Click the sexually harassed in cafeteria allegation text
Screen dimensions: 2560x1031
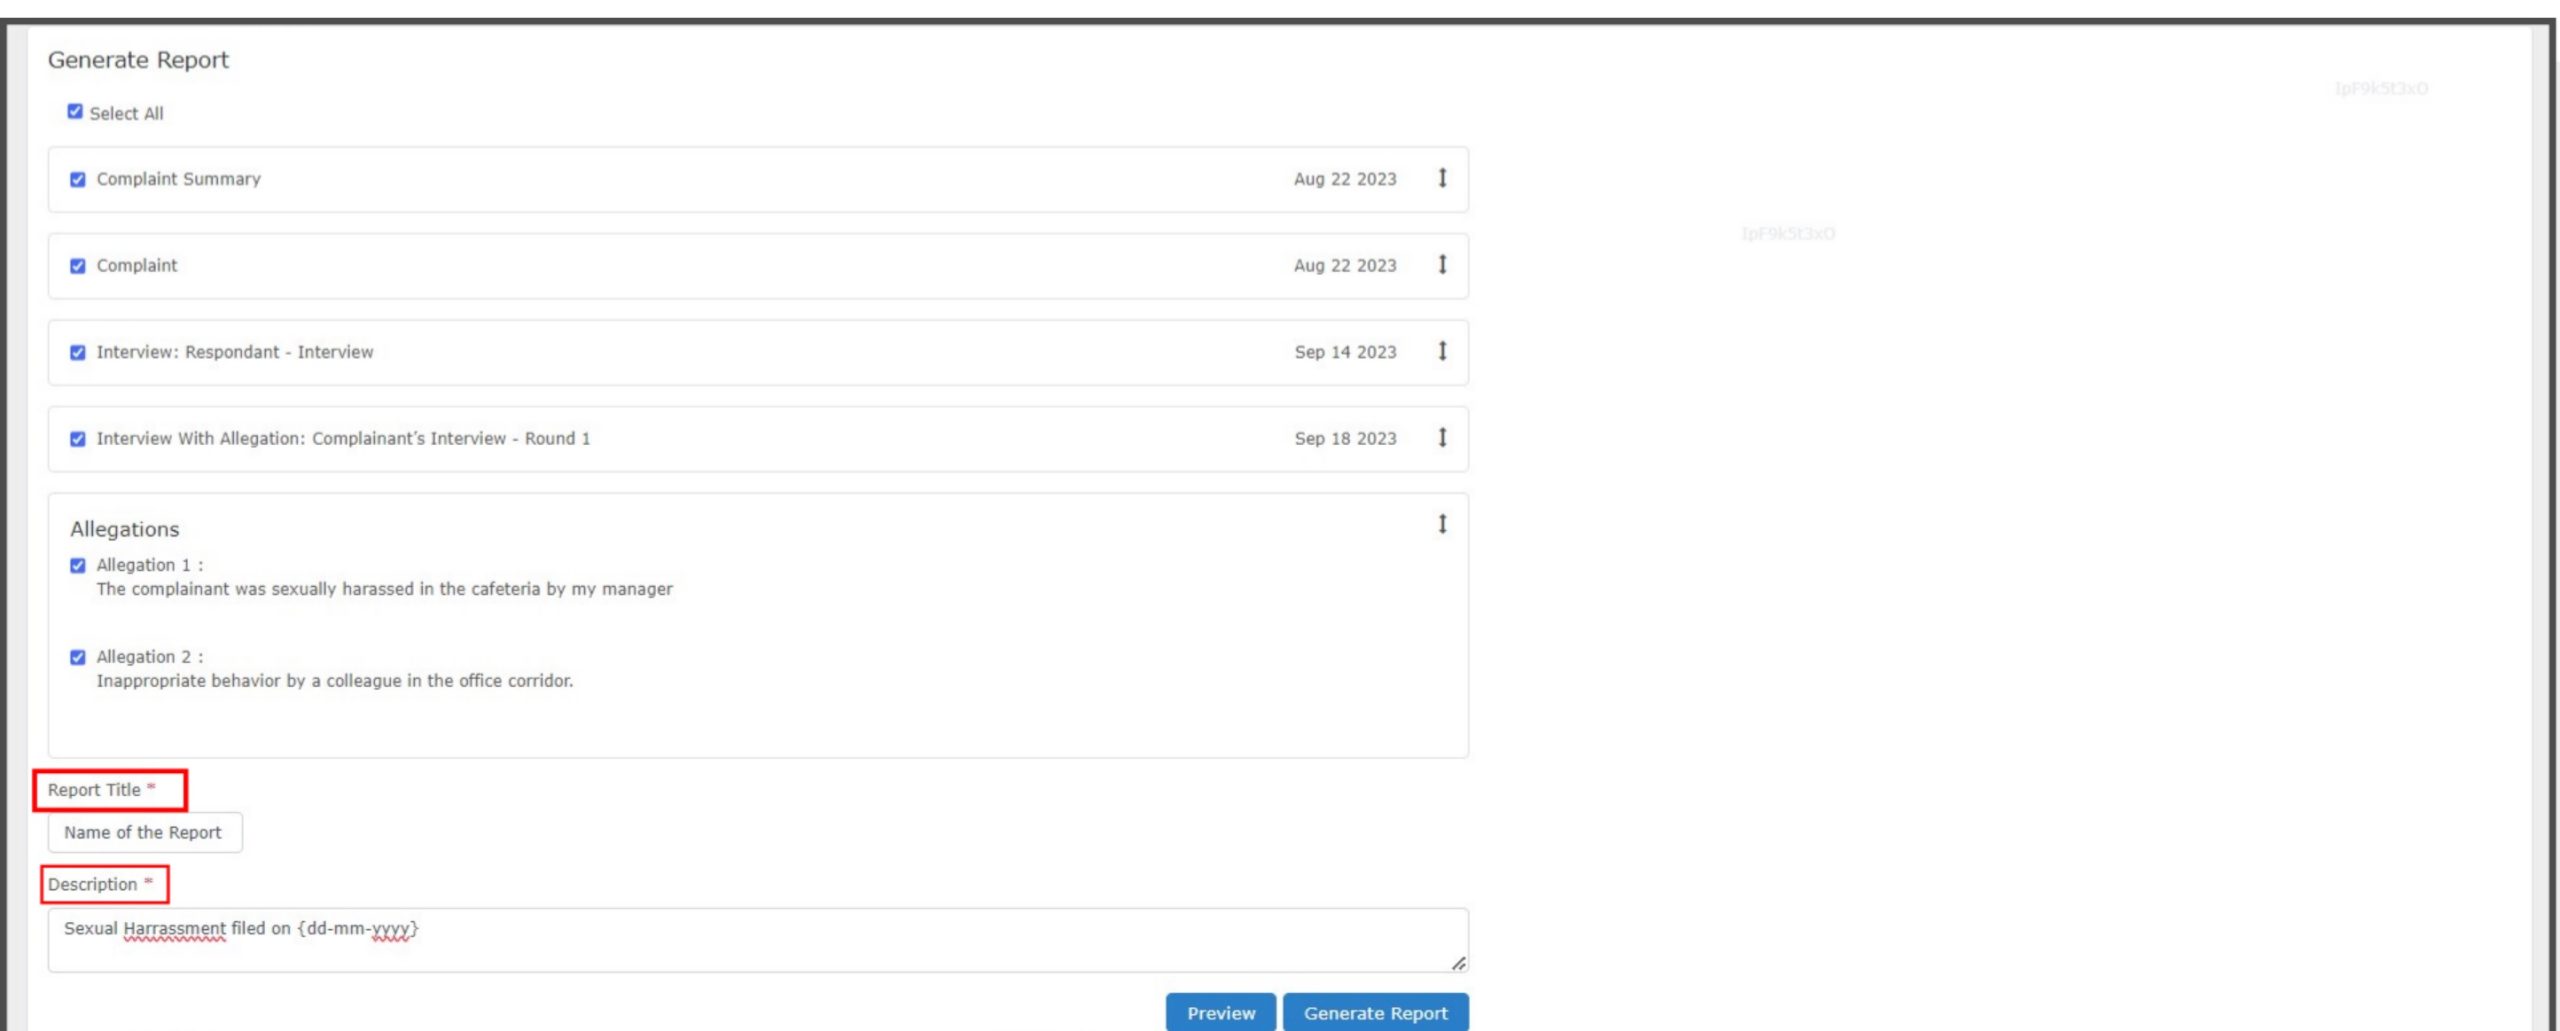tap(384, 589)
